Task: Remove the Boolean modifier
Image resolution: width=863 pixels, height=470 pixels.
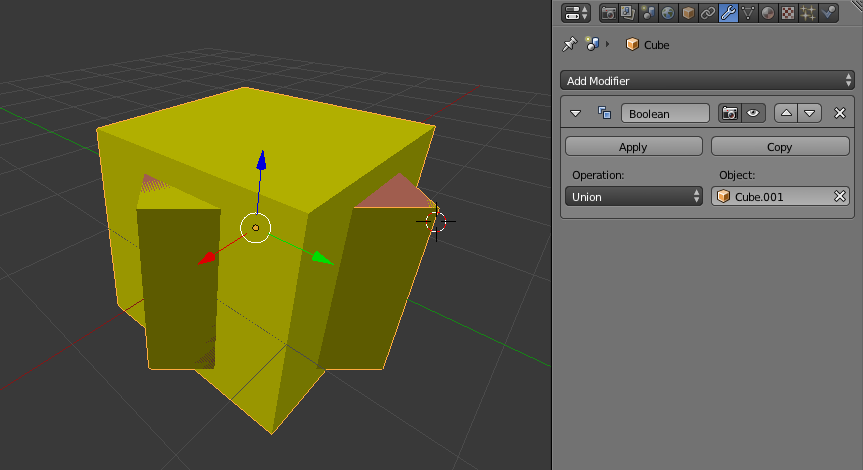Action: (839, 113)
